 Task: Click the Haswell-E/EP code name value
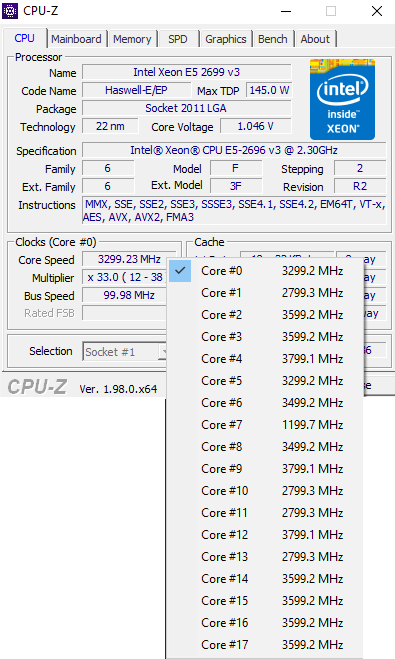point(136,90)
